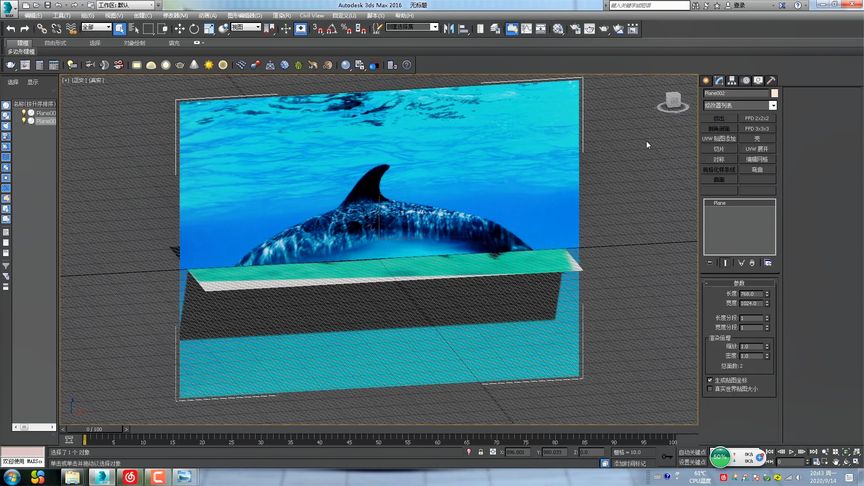
Task: Enable the 真实世界贴图大小 checkbox
Action: [x=710, y=389]
